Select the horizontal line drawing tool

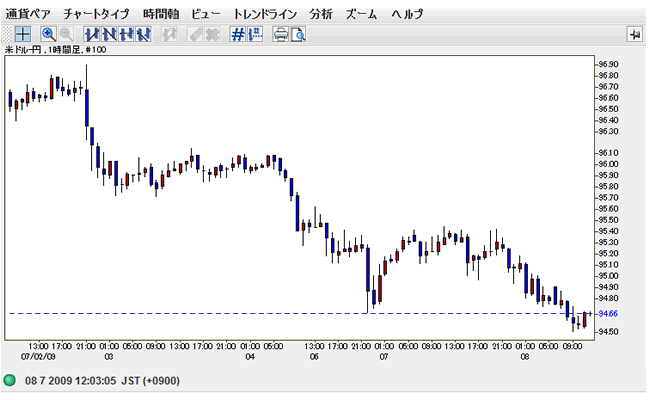tap(126, 34)
